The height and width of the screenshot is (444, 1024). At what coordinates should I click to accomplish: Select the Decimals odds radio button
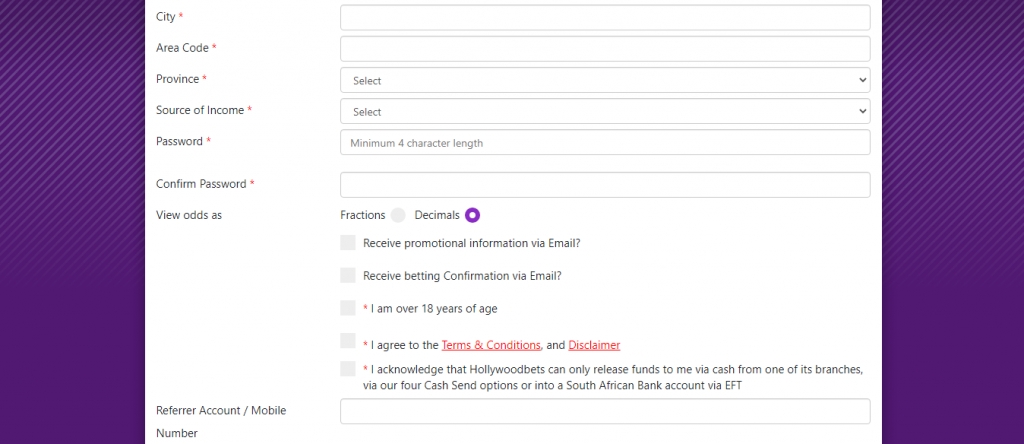pyautogui.click(x=472, y=215)
